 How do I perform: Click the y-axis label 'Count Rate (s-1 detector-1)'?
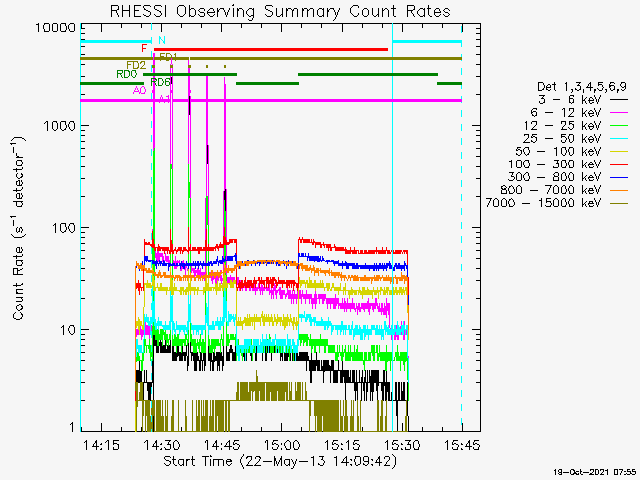pyautogui.click(x=18, y=227)
